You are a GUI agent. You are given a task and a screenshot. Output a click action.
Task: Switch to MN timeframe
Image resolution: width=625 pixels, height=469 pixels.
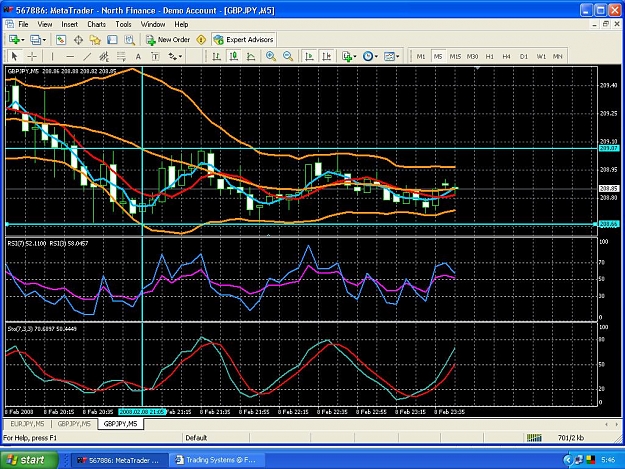point(558,57)
